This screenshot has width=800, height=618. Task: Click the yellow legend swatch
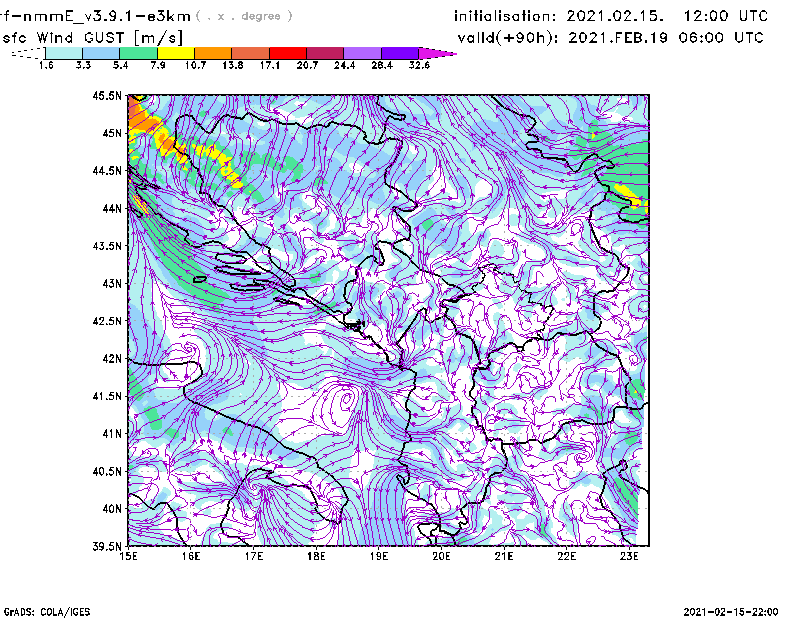click(x=176, y=53)
